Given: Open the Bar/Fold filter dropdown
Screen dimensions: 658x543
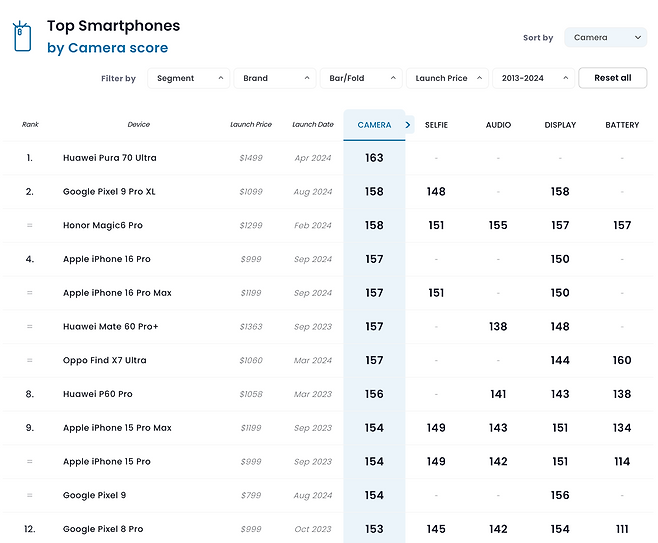Looking at the screenshot, I should pos(361,78).
